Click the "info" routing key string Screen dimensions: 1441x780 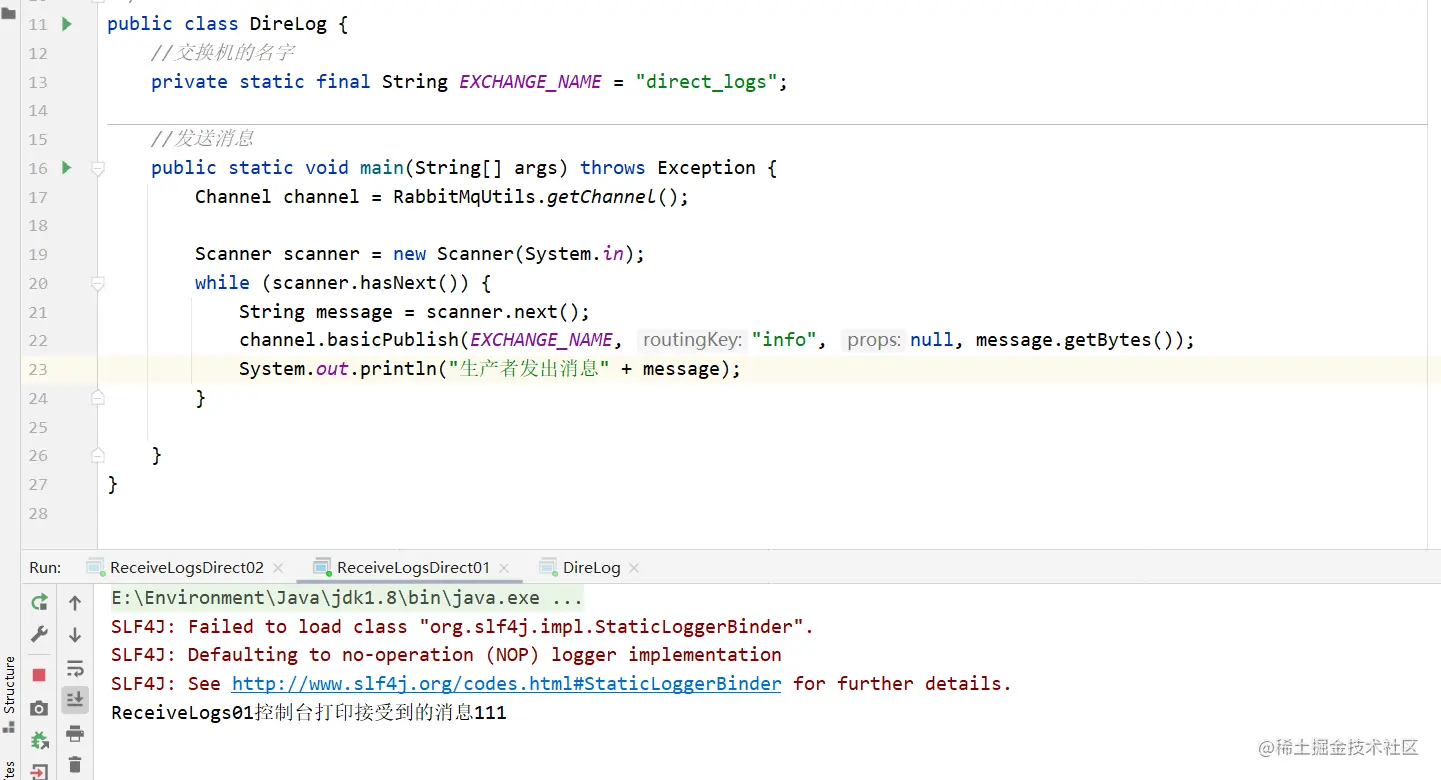[x=785, y=340]
